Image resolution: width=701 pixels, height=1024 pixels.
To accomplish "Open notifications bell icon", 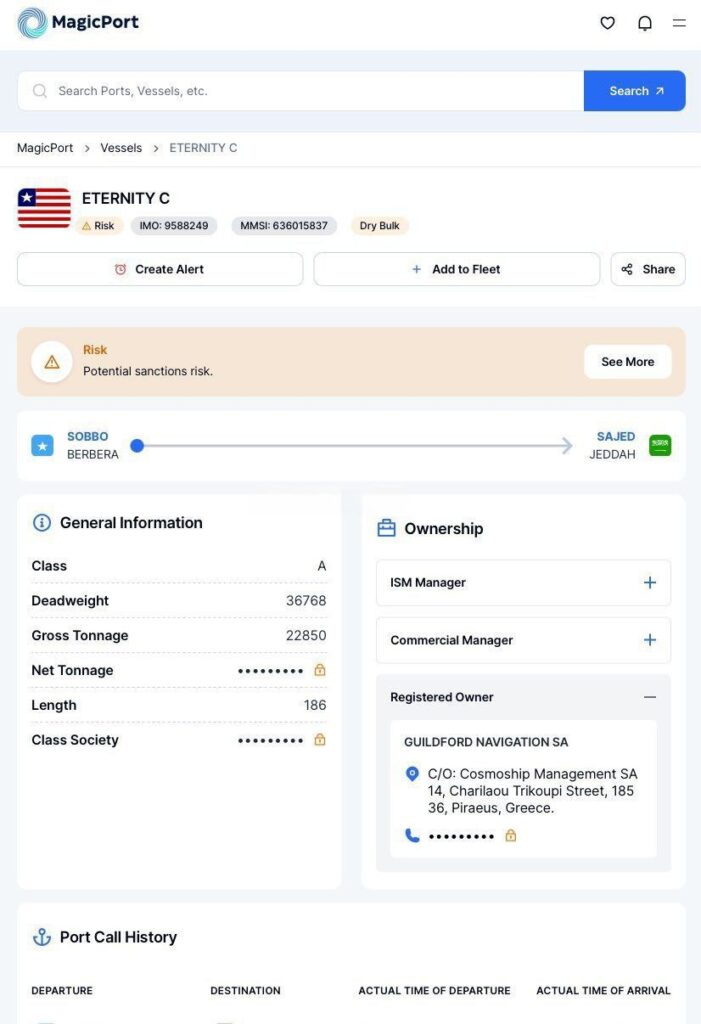I will (x=645, y=23).
